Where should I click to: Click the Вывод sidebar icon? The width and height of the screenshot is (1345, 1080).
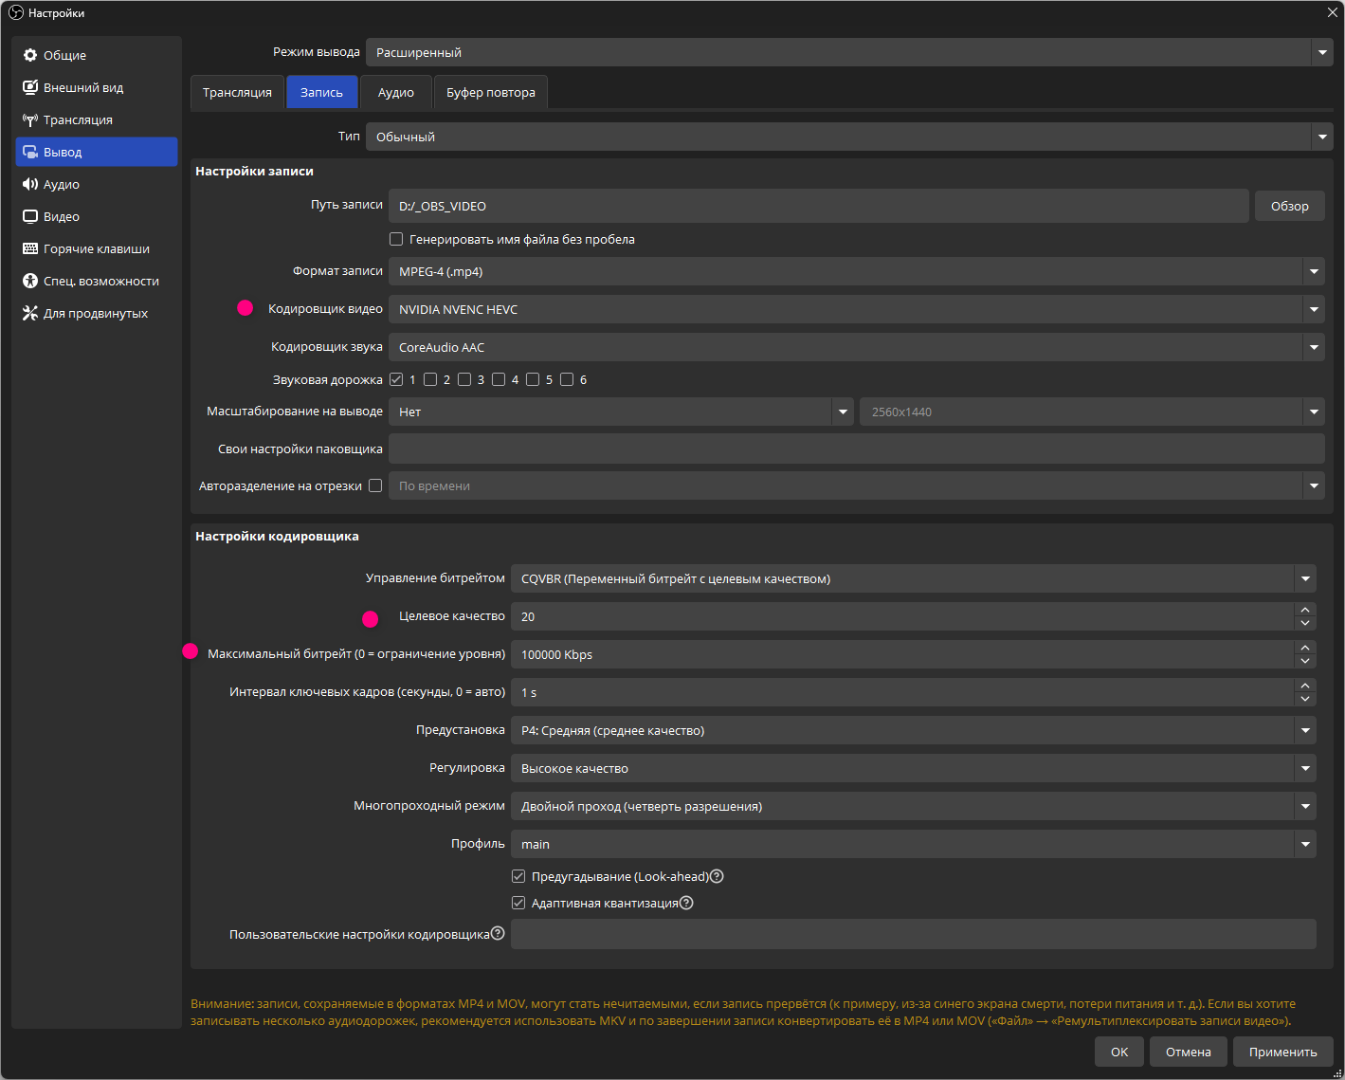pyautogui.click(x=30, y=152)
